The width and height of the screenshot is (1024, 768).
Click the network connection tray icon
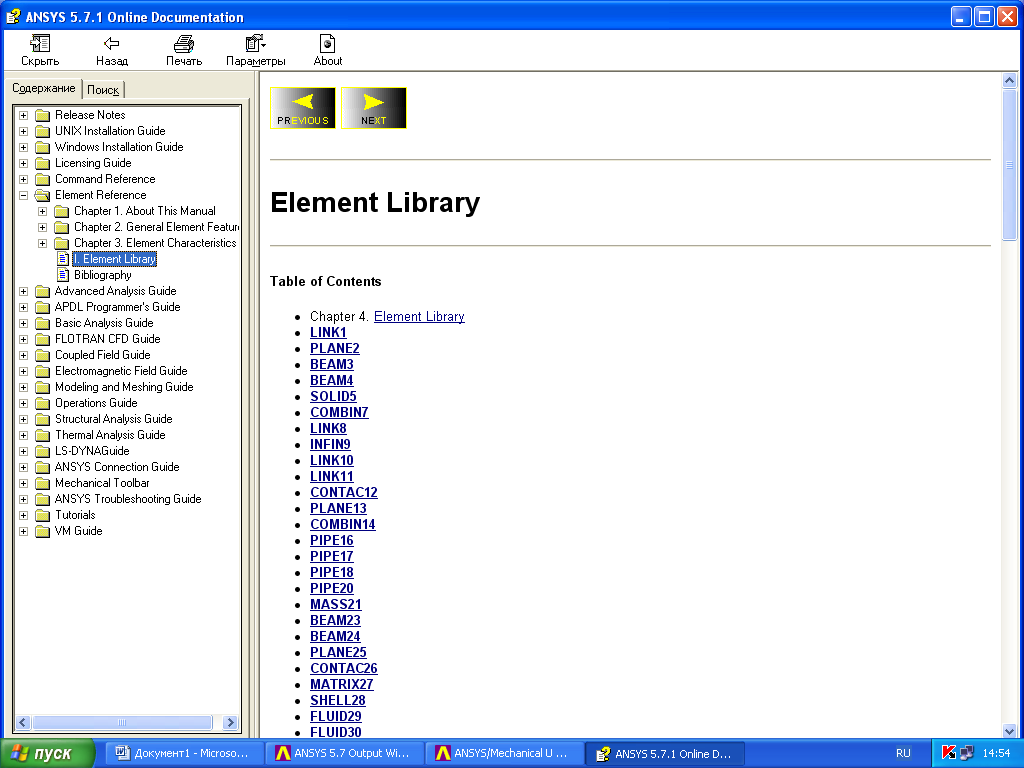coord(967,753)
